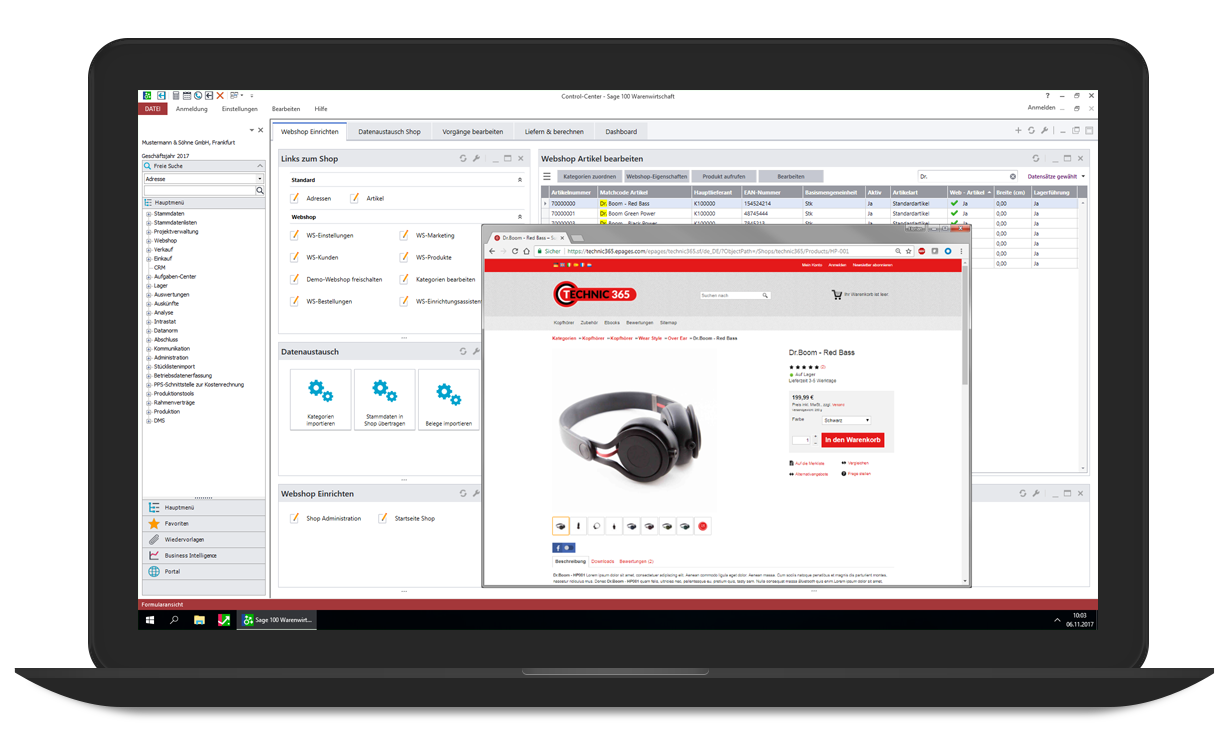Open the Einstellungen menu
Image resolution: width=1228 pixels, height=740 pixels.
coord(239,109)
